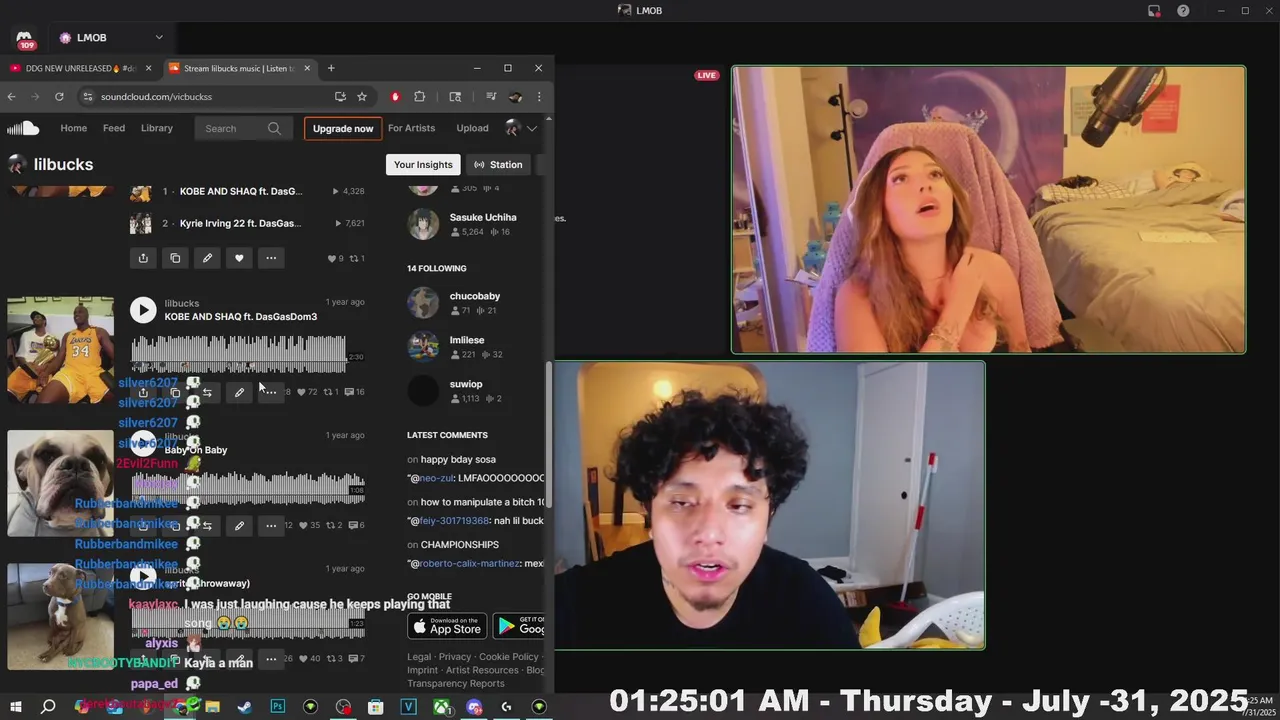The width and height of the screenshot is (1280, 720).
Task: Click the KOBE AND SHAQ cover thumbnail
Action: pyautogui.click(x=60, y=350)
